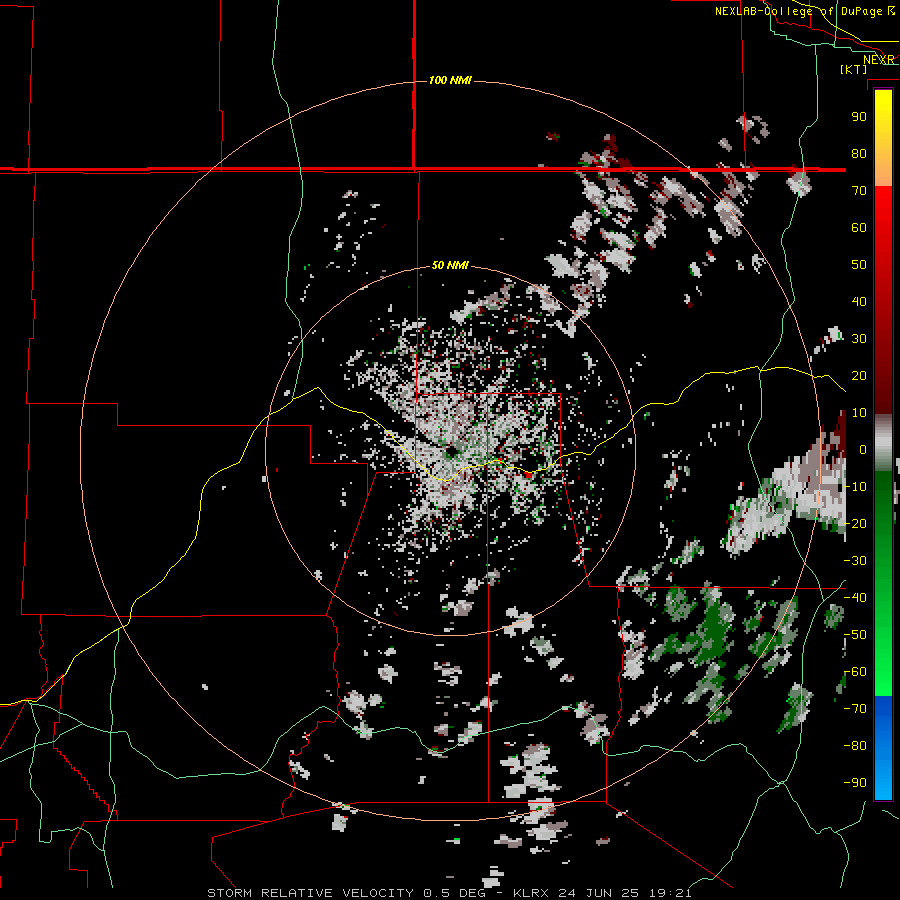This screenshot has height=900, width=900.
Task: Click the -30 knot scale label
Action: [x=855, y=561]
